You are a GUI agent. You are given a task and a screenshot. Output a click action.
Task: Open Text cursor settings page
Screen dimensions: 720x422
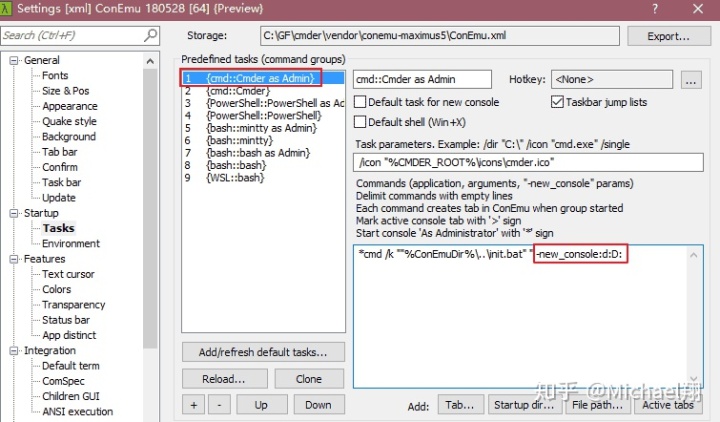pos(68,274)
